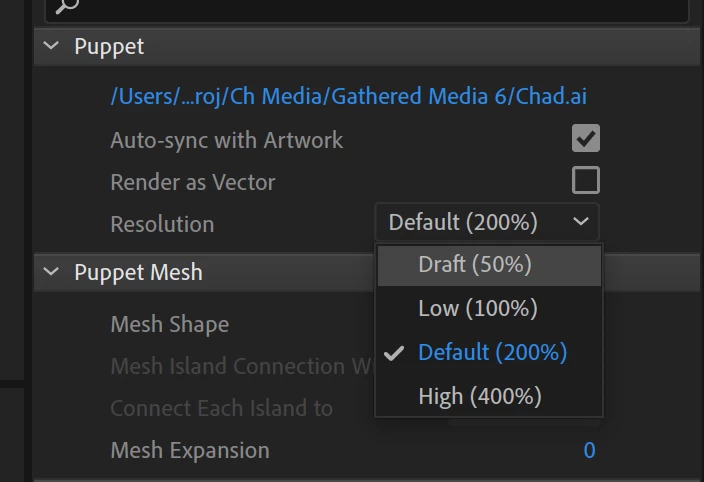Pick High (400%) resolution option
This screenshot has height=482, width=704.
click(x=489, y=396)
